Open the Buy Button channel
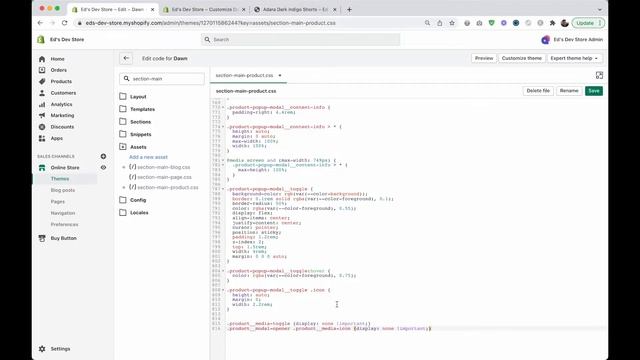 pos(63,238)
